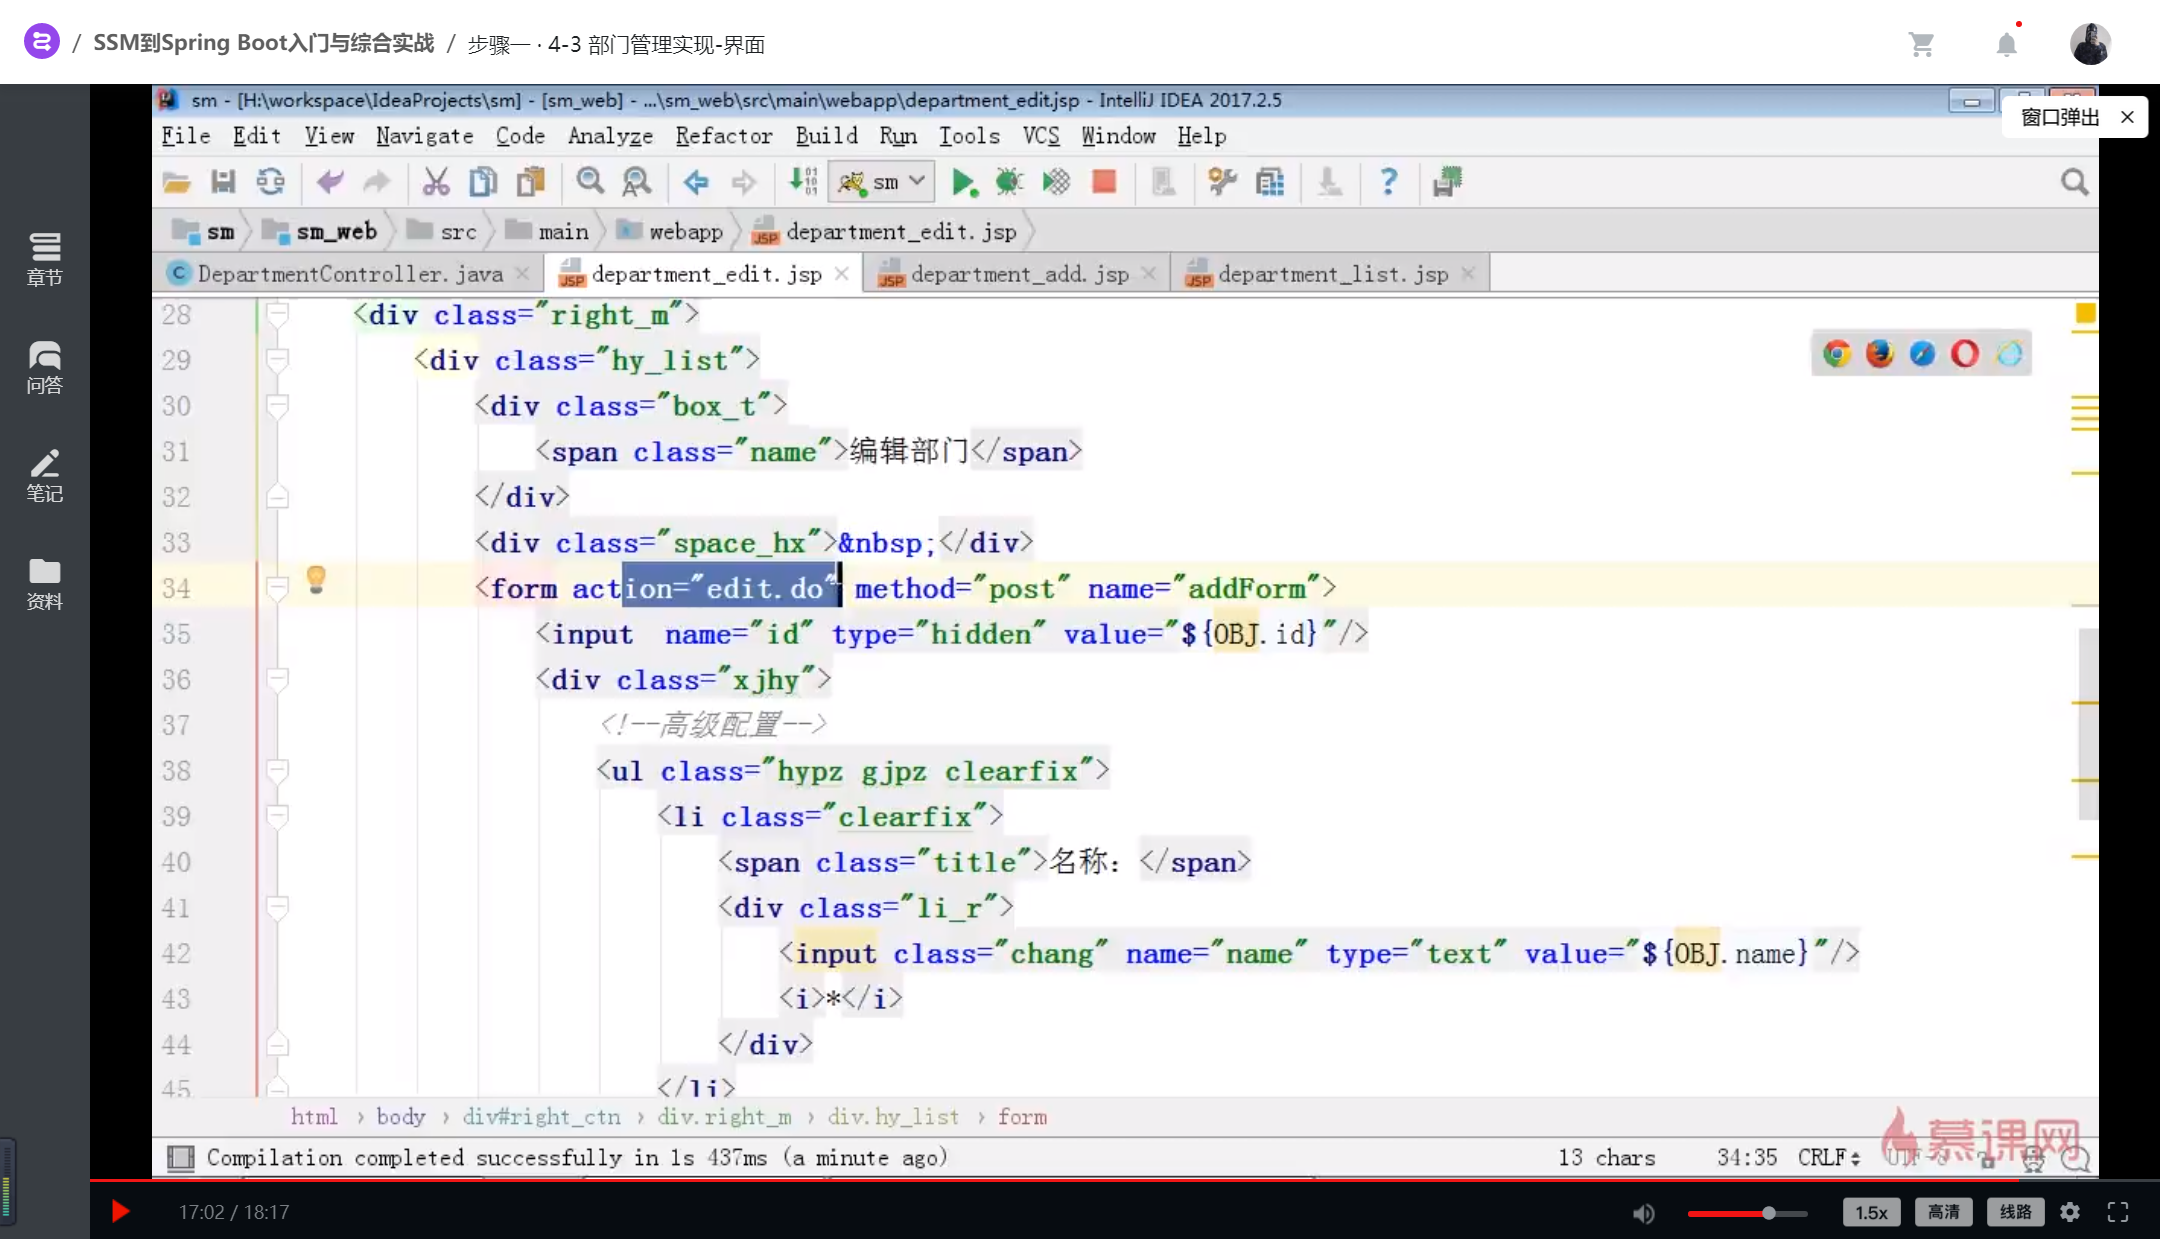Open the sm run configuration dropdown
Screen dimensions: 2160x1239
pyautogui.click(x=882, y=182)
